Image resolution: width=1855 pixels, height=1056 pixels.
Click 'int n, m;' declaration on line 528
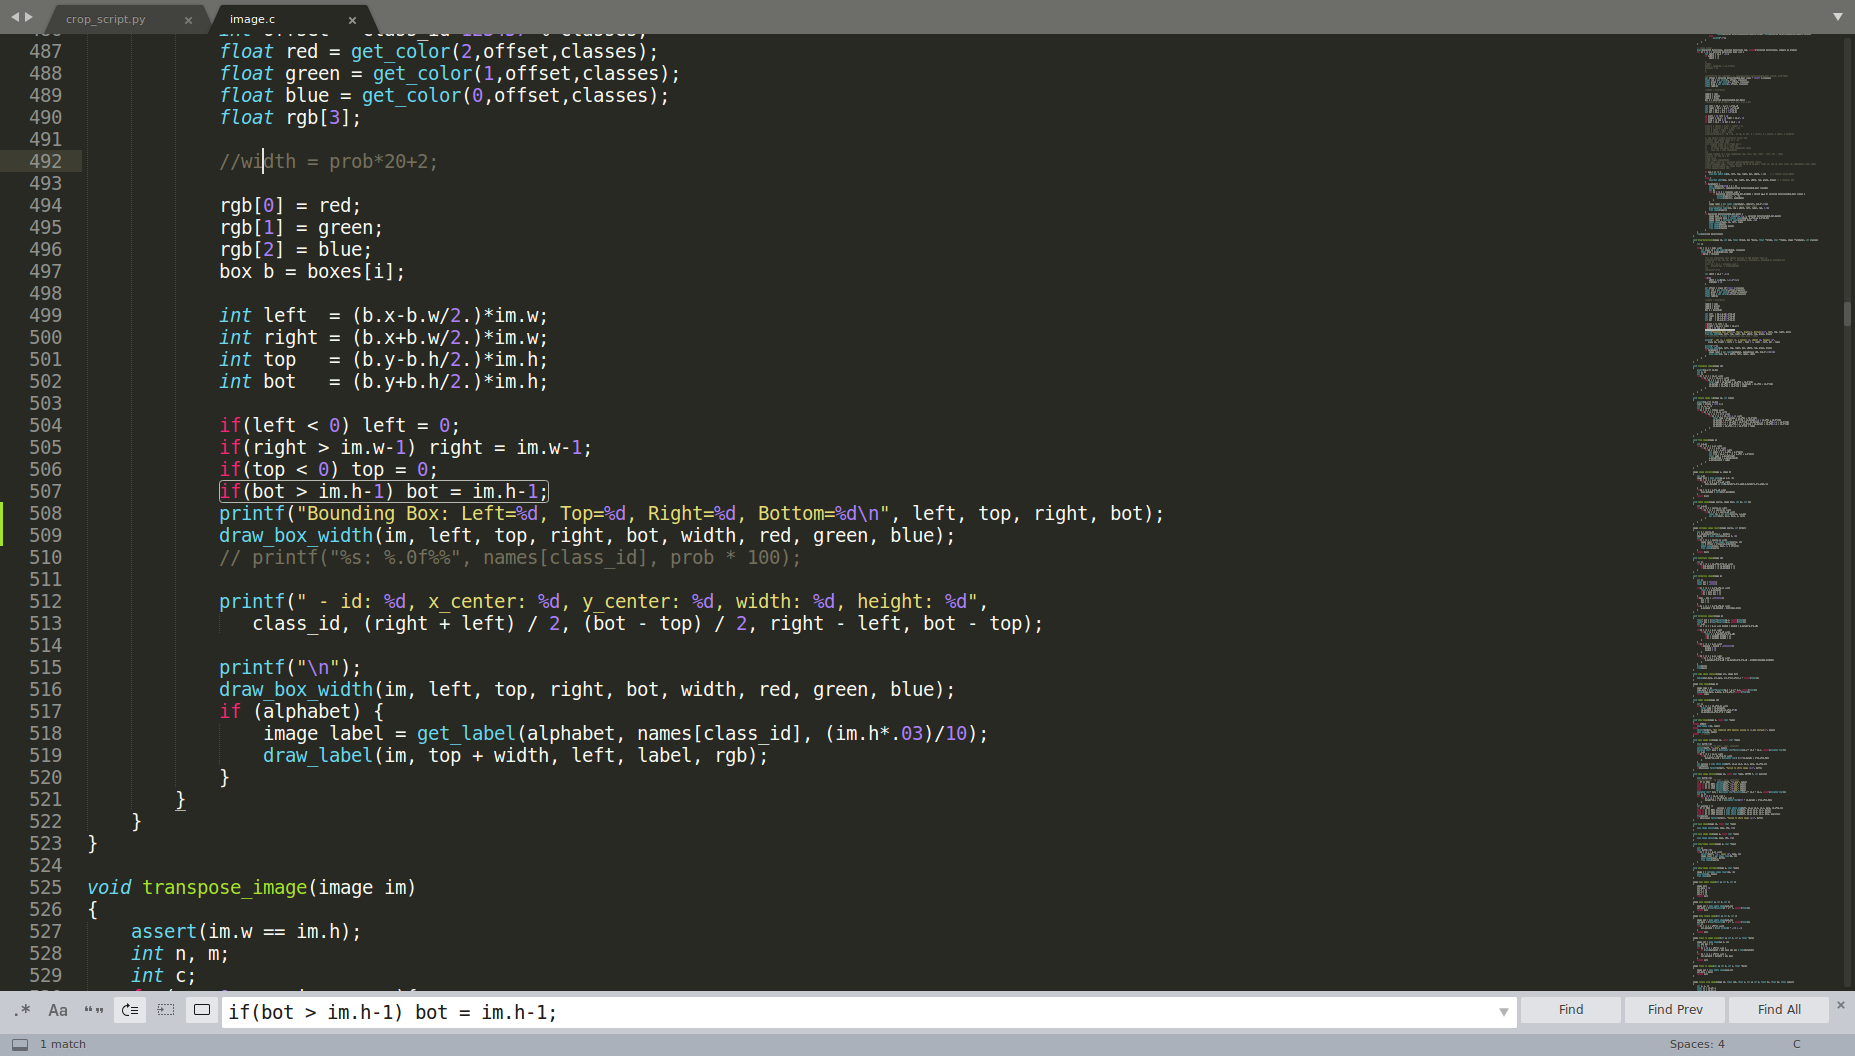coord(180,953)
